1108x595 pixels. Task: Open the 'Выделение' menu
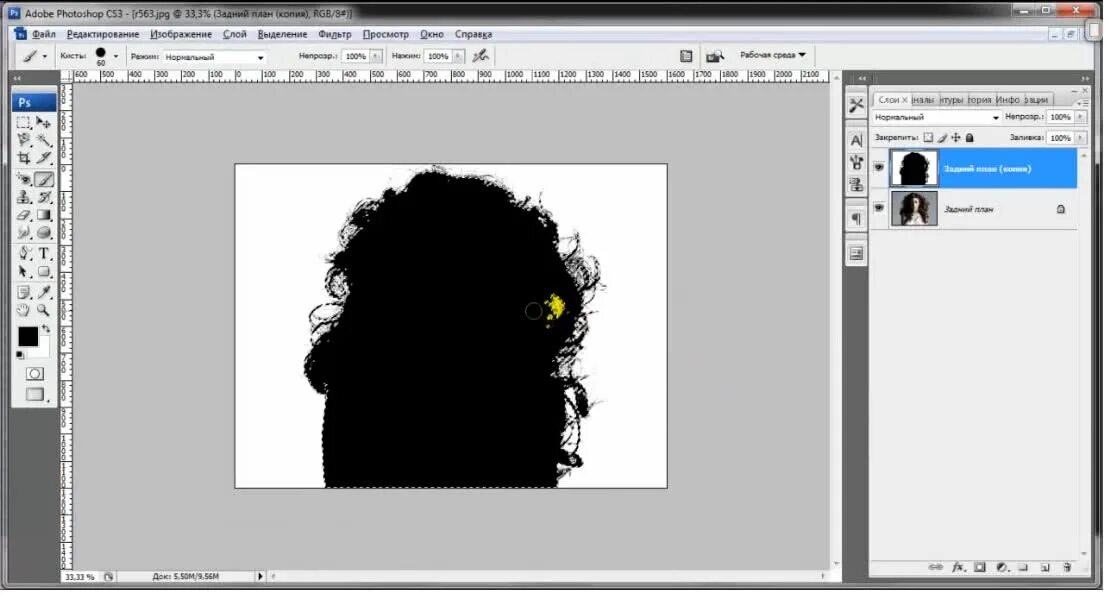282,34
